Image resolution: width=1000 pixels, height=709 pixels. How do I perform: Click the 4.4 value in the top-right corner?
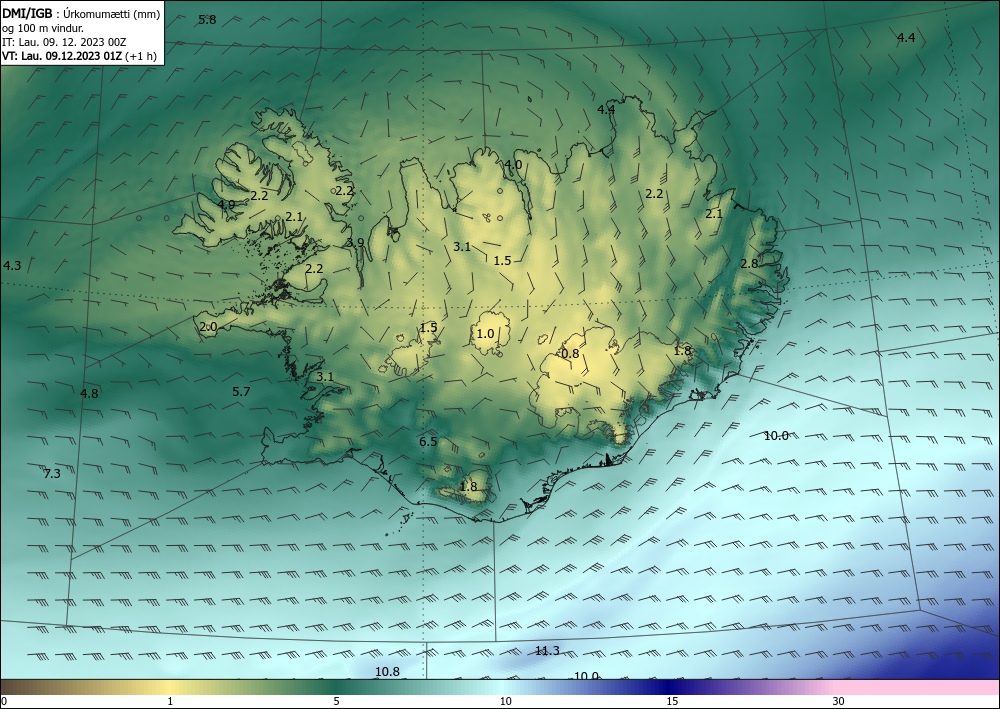click(x=906, y=38)
